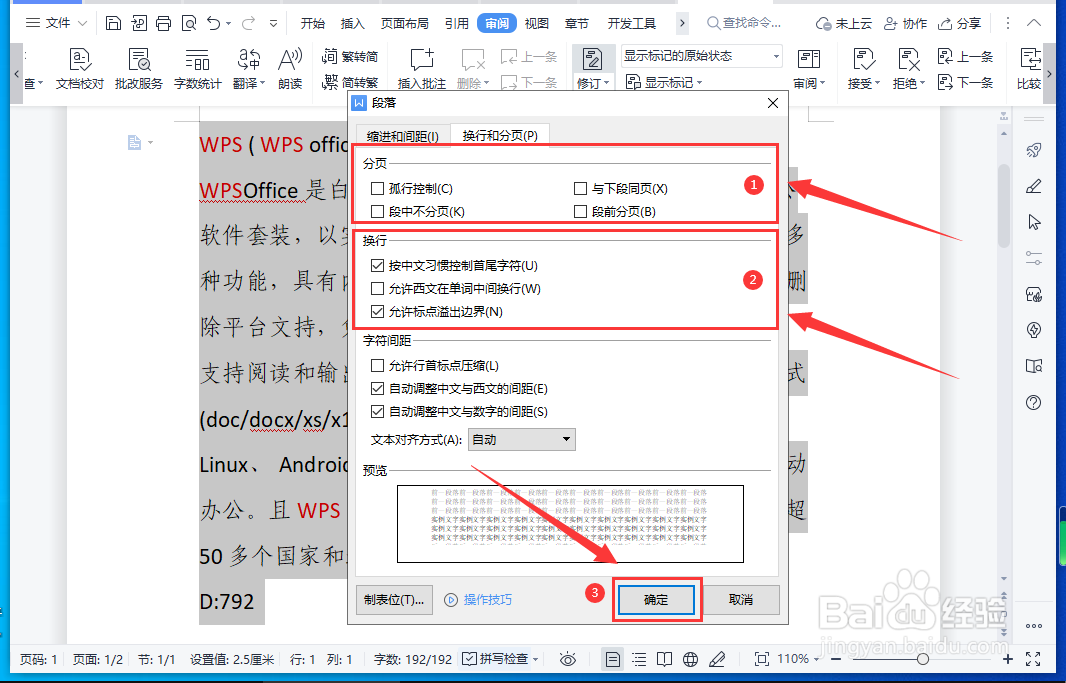Screen dimensions: 1066x683
Task: Expand 显示标记 dropdown
Action: (x=699, y=83)
